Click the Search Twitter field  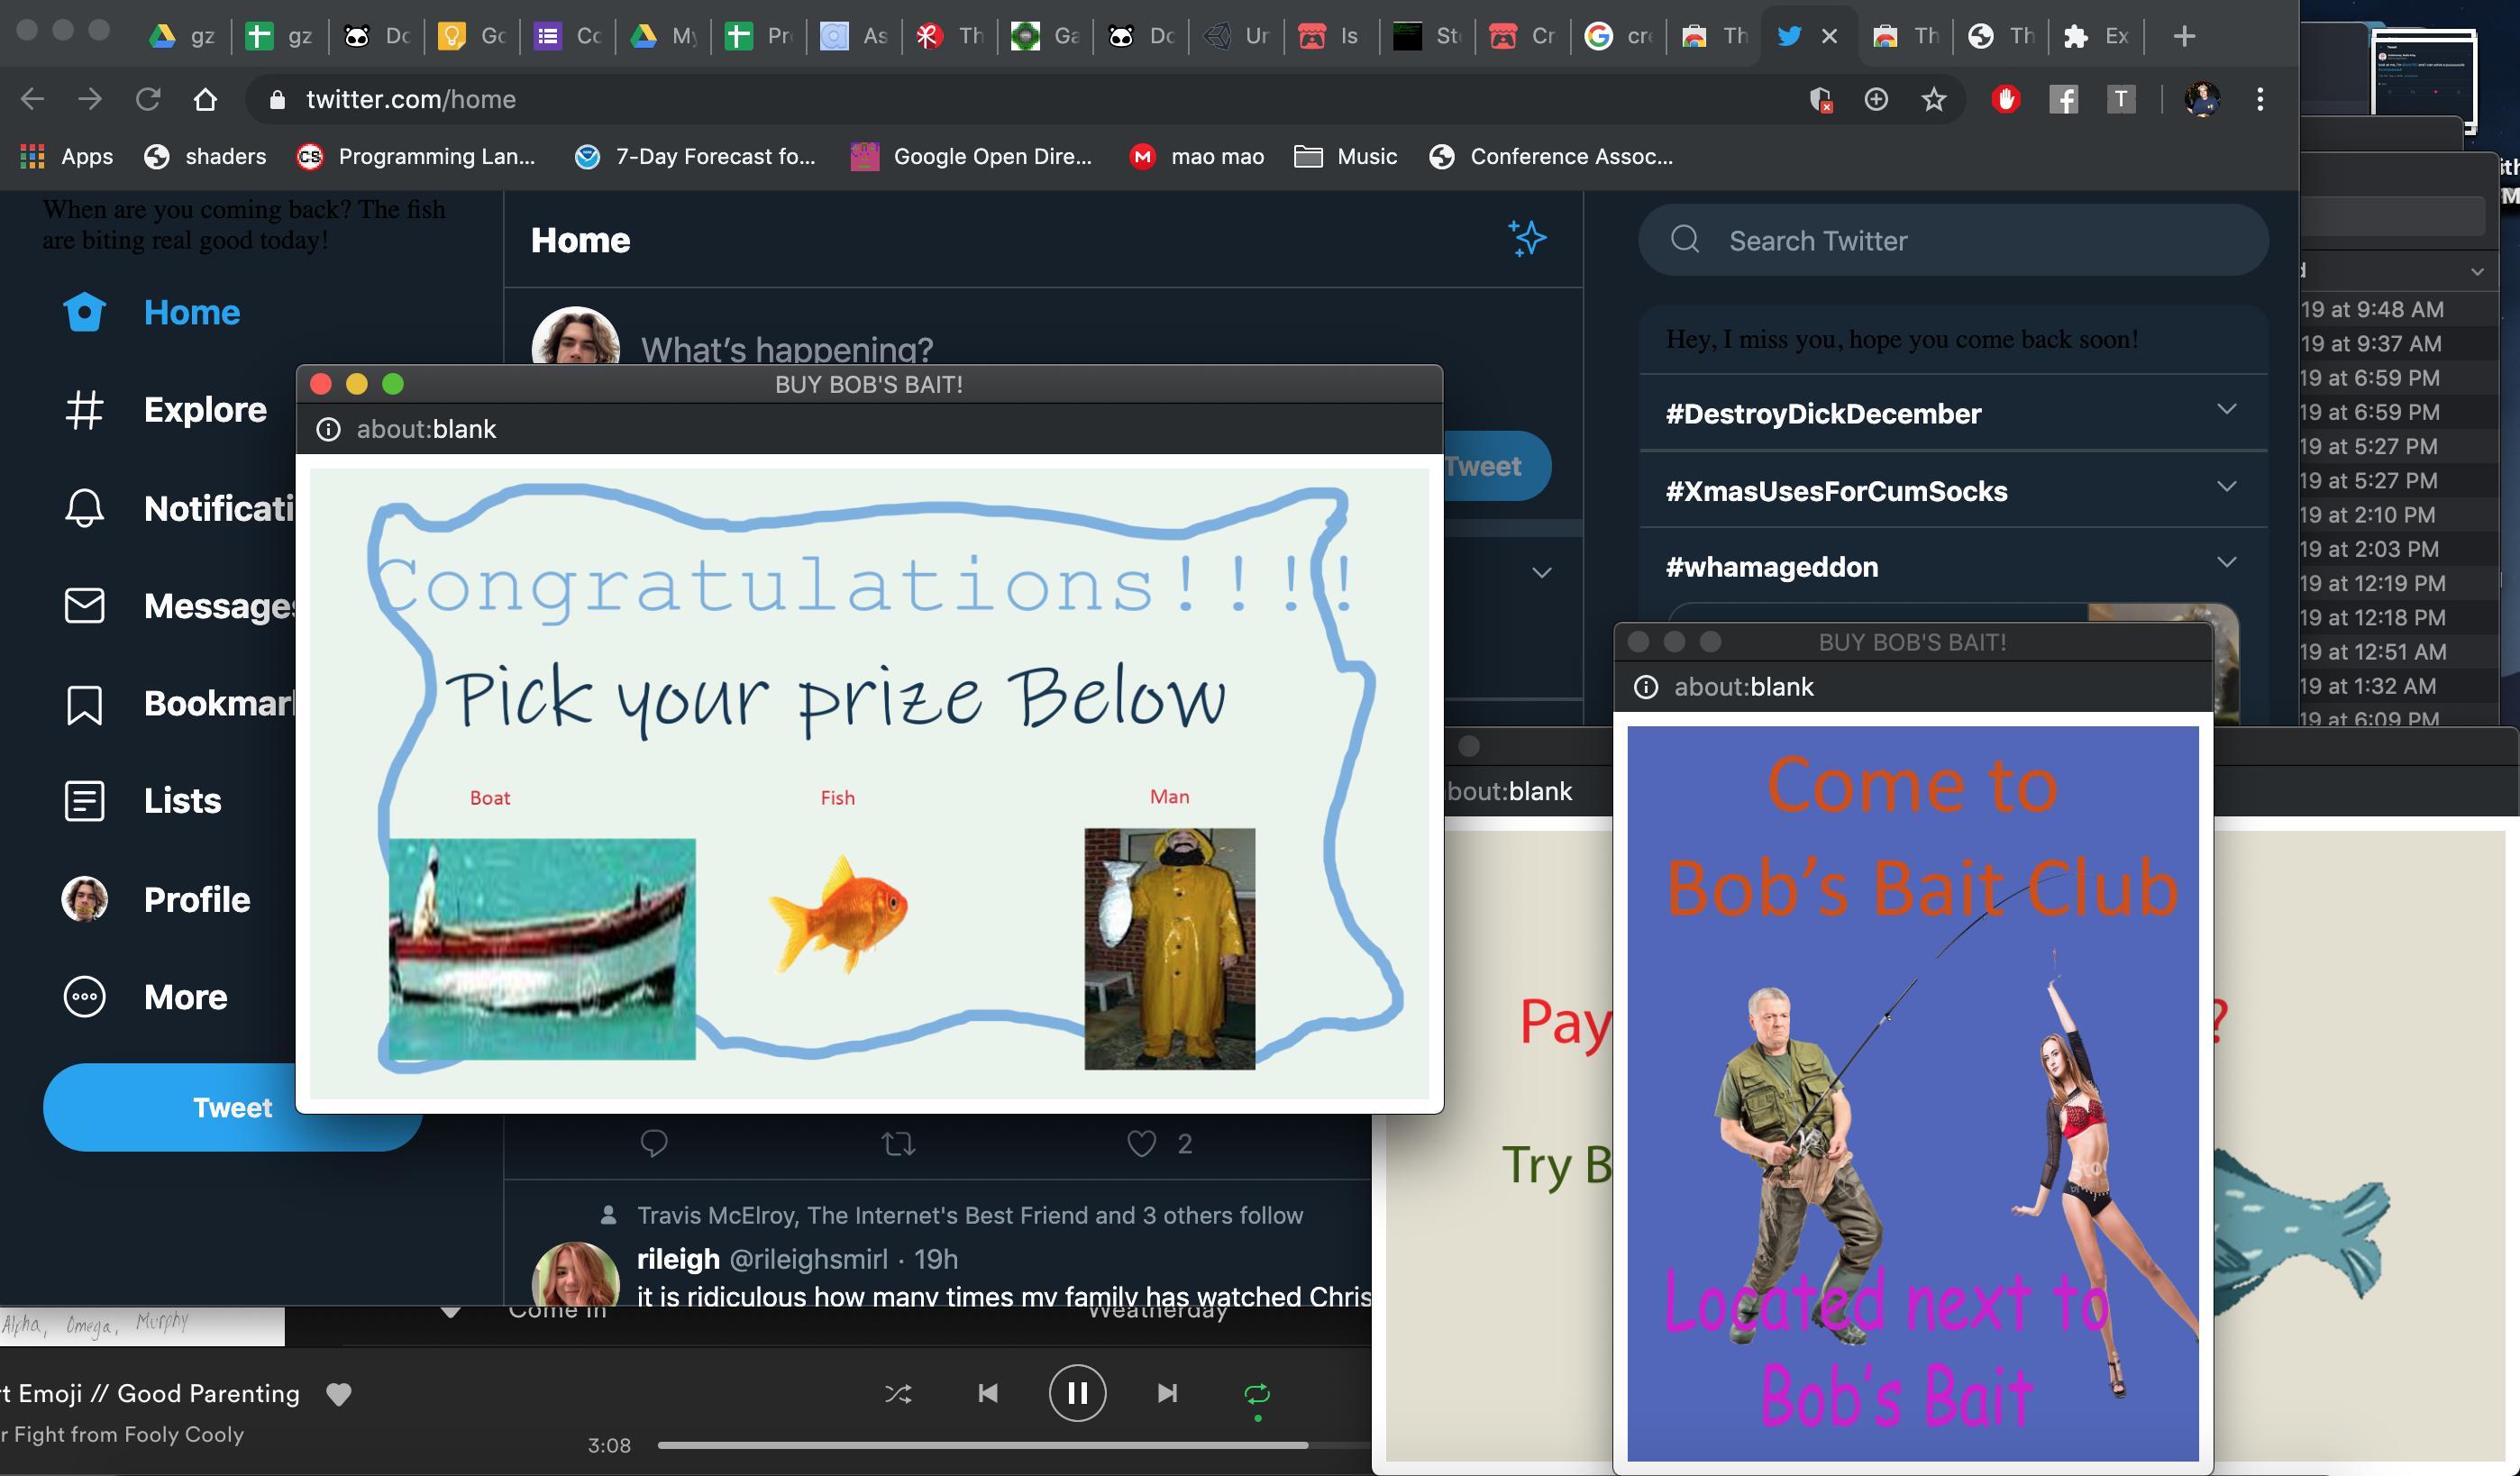[1950, 240]
